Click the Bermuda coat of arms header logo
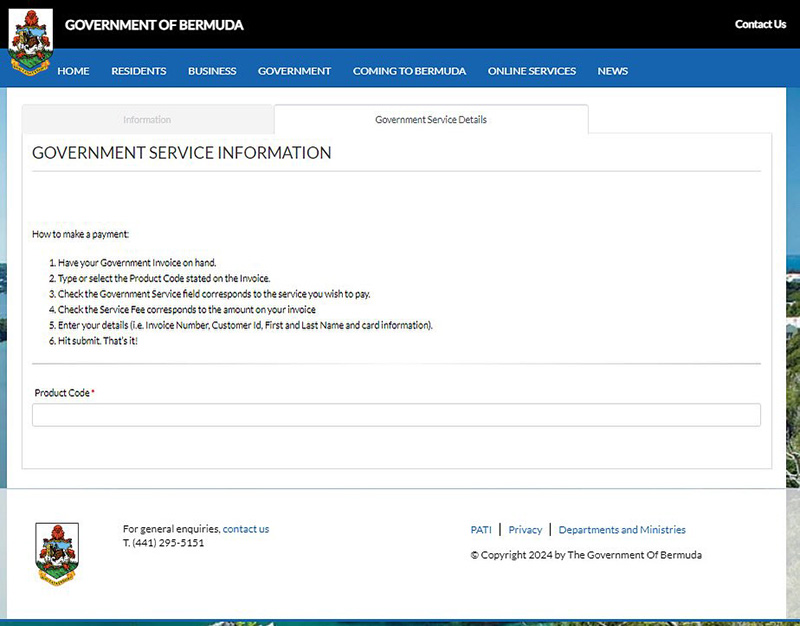 pos(30,43)
